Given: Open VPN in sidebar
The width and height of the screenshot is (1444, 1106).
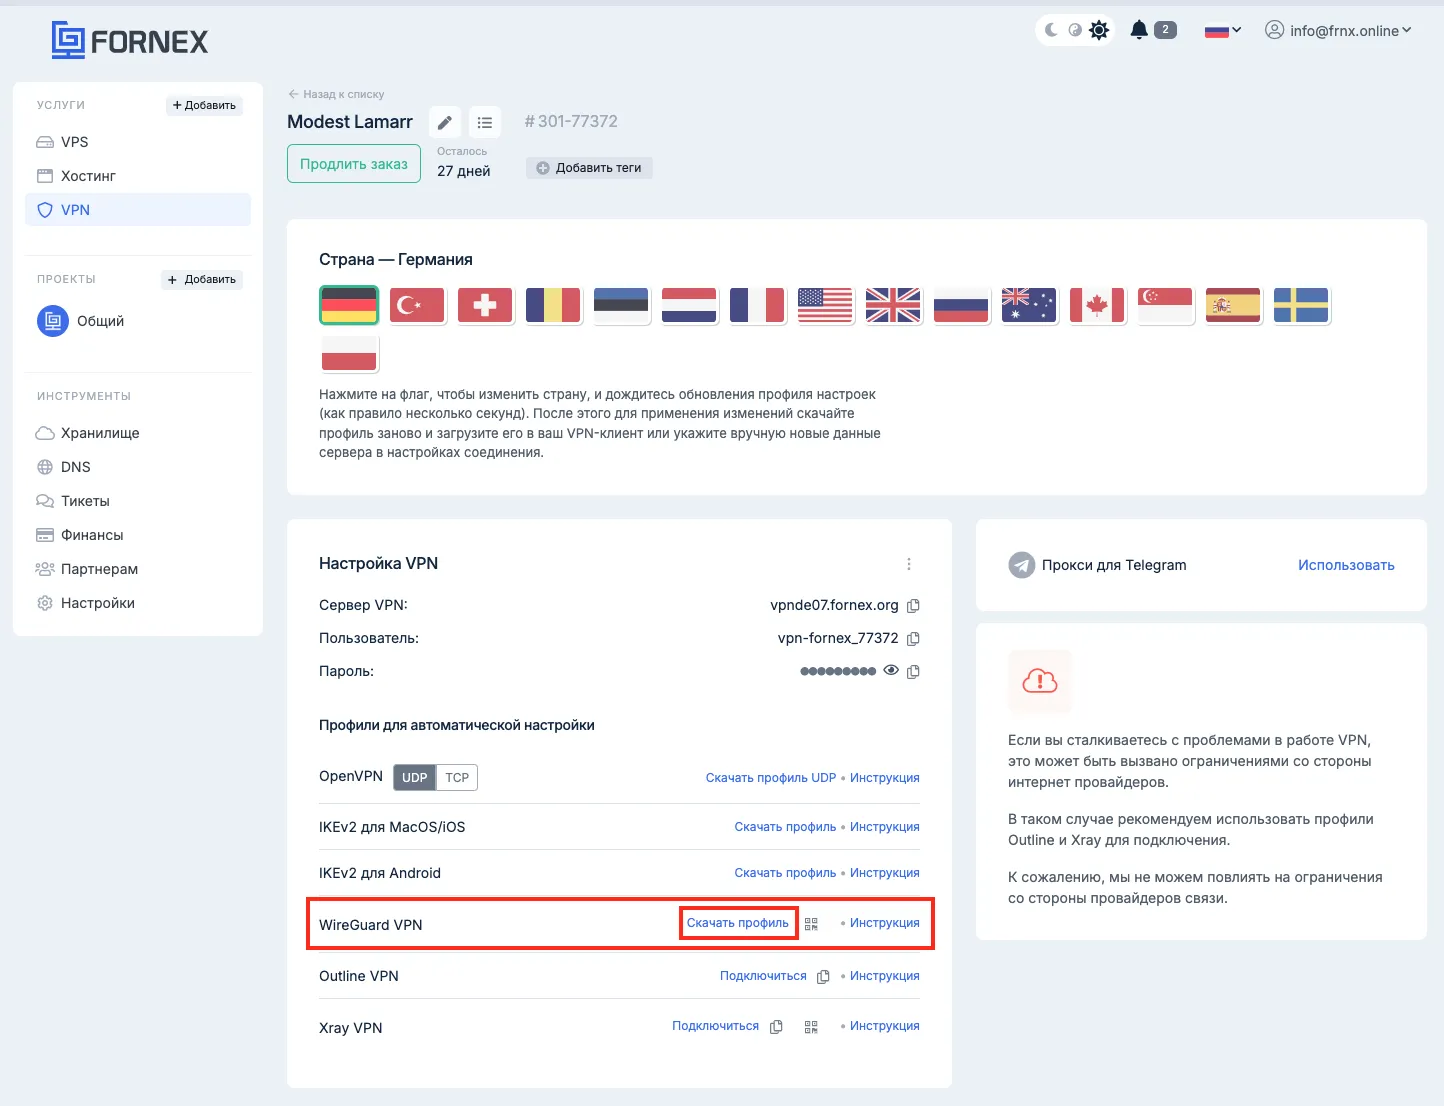Looking at the screenshot, I should pos(138,210).
